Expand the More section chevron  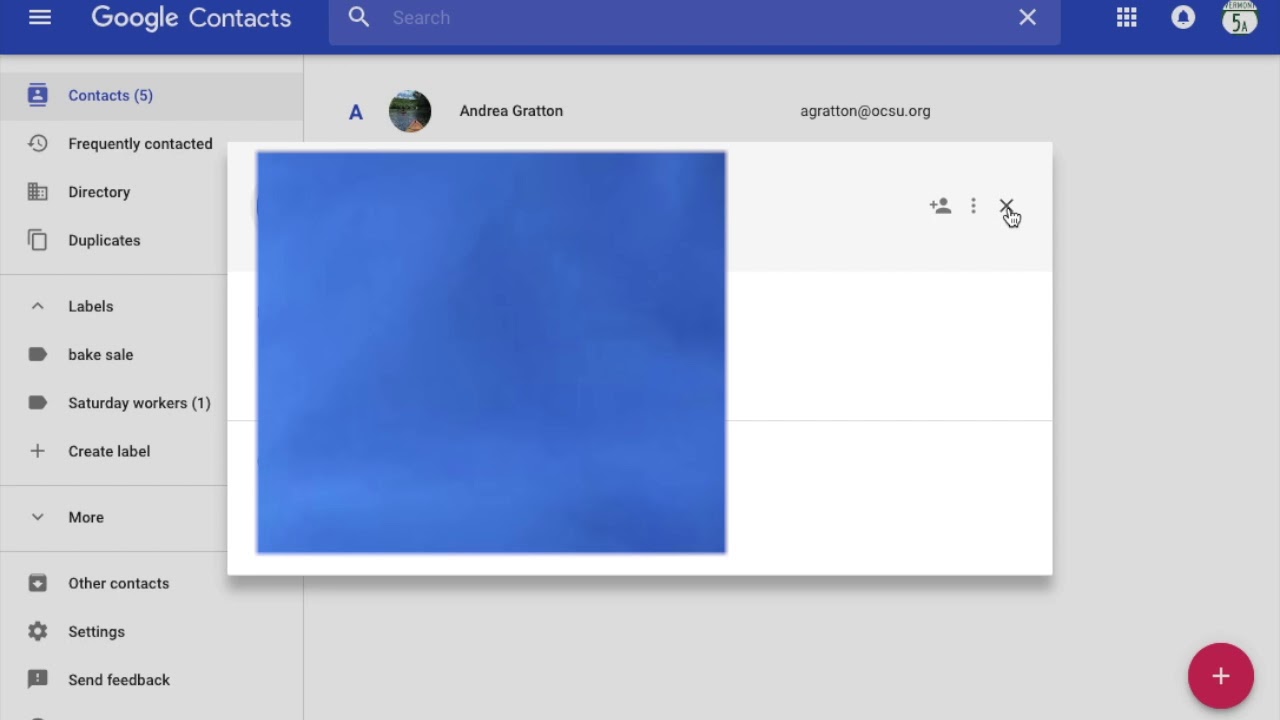(x=37, y=517)
